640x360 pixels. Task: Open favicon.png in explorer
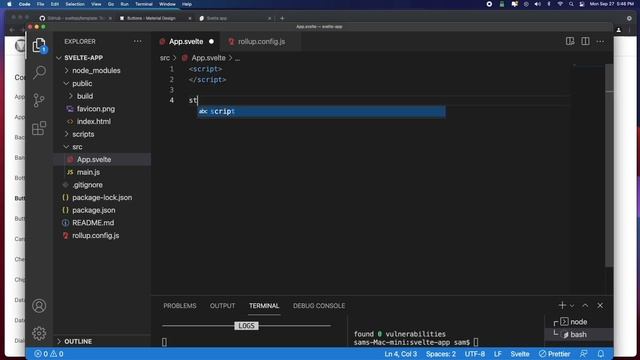tap(96, 109)
